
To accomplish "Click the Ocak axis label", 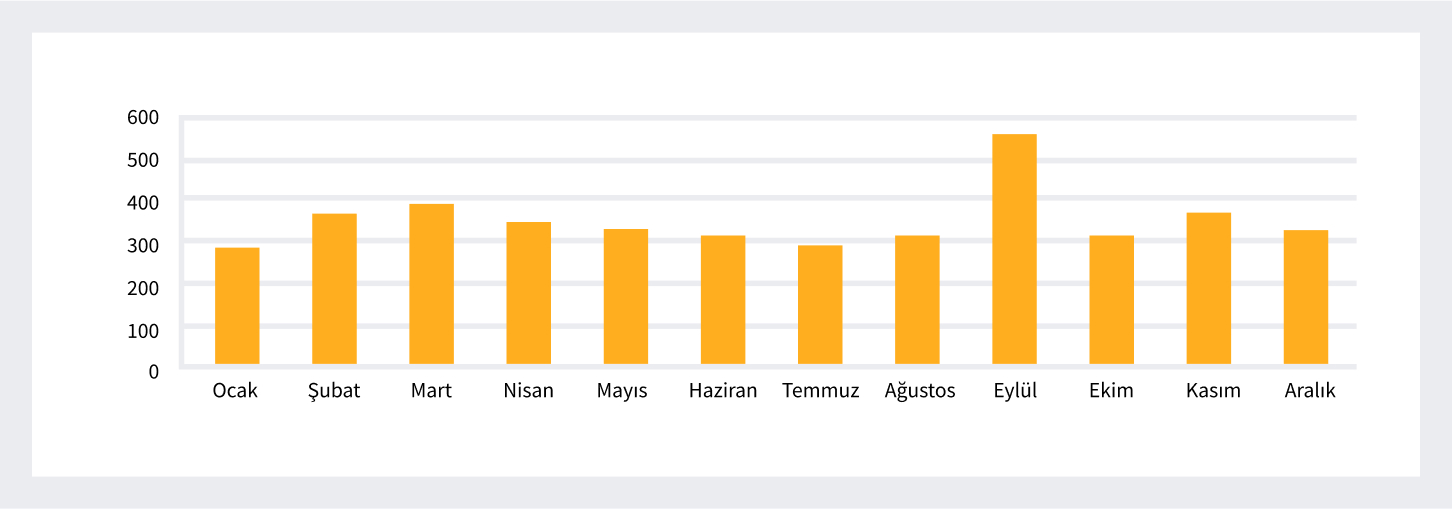I will coord(235,391).
